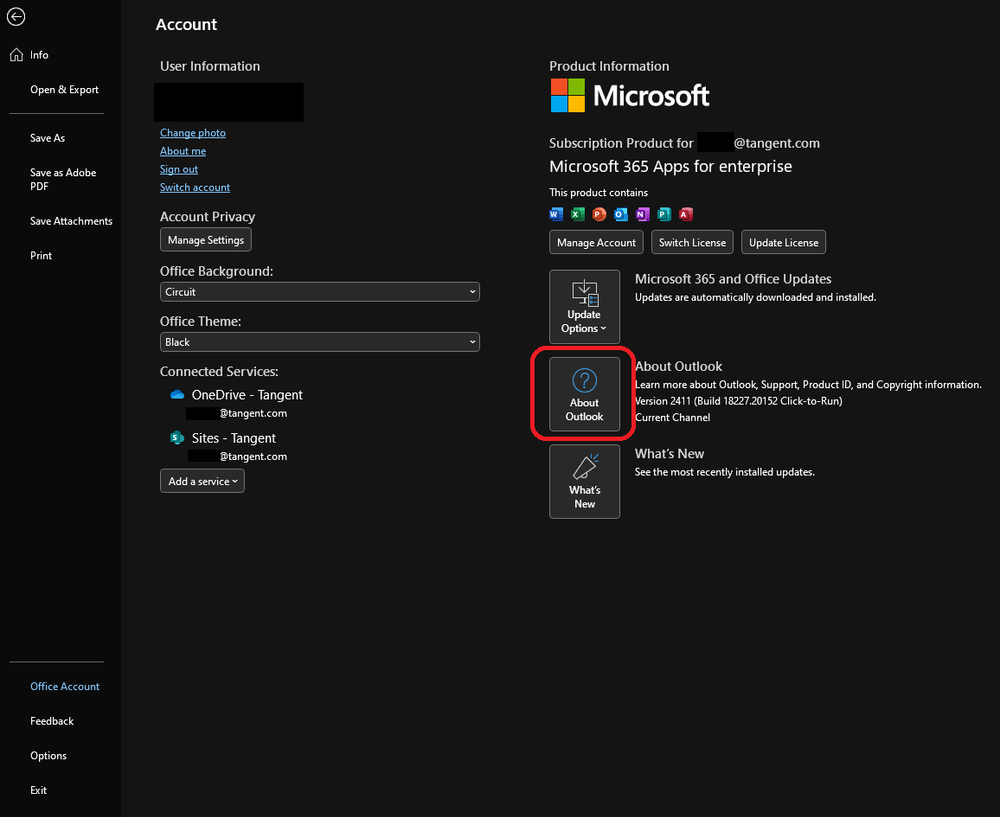This screenshot has width=1000, height=817.
Task: Expand the Update Options menu
Action: point(584,307)
